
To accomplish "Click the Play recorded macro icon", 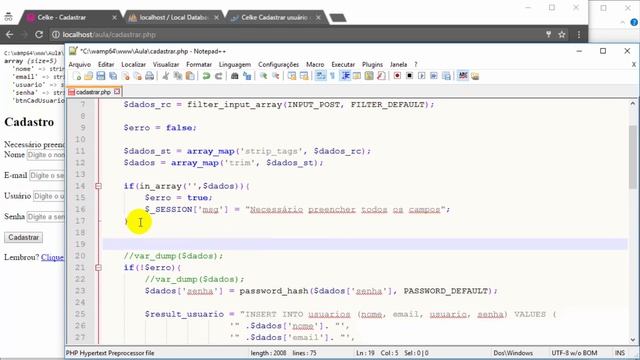I will tap(422, 76).
